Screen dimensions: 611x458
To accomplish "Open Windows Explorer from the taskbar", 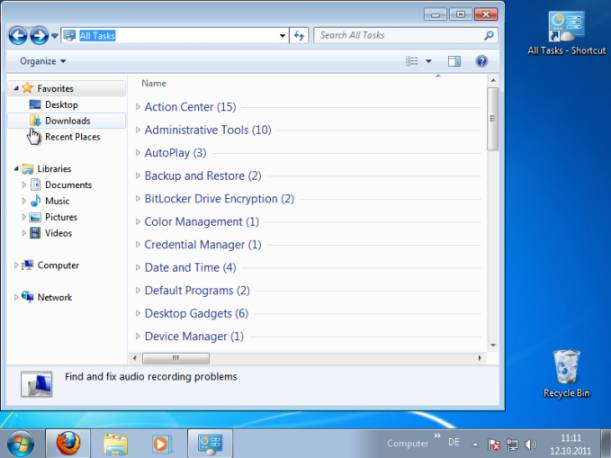I will pos(115,444).
